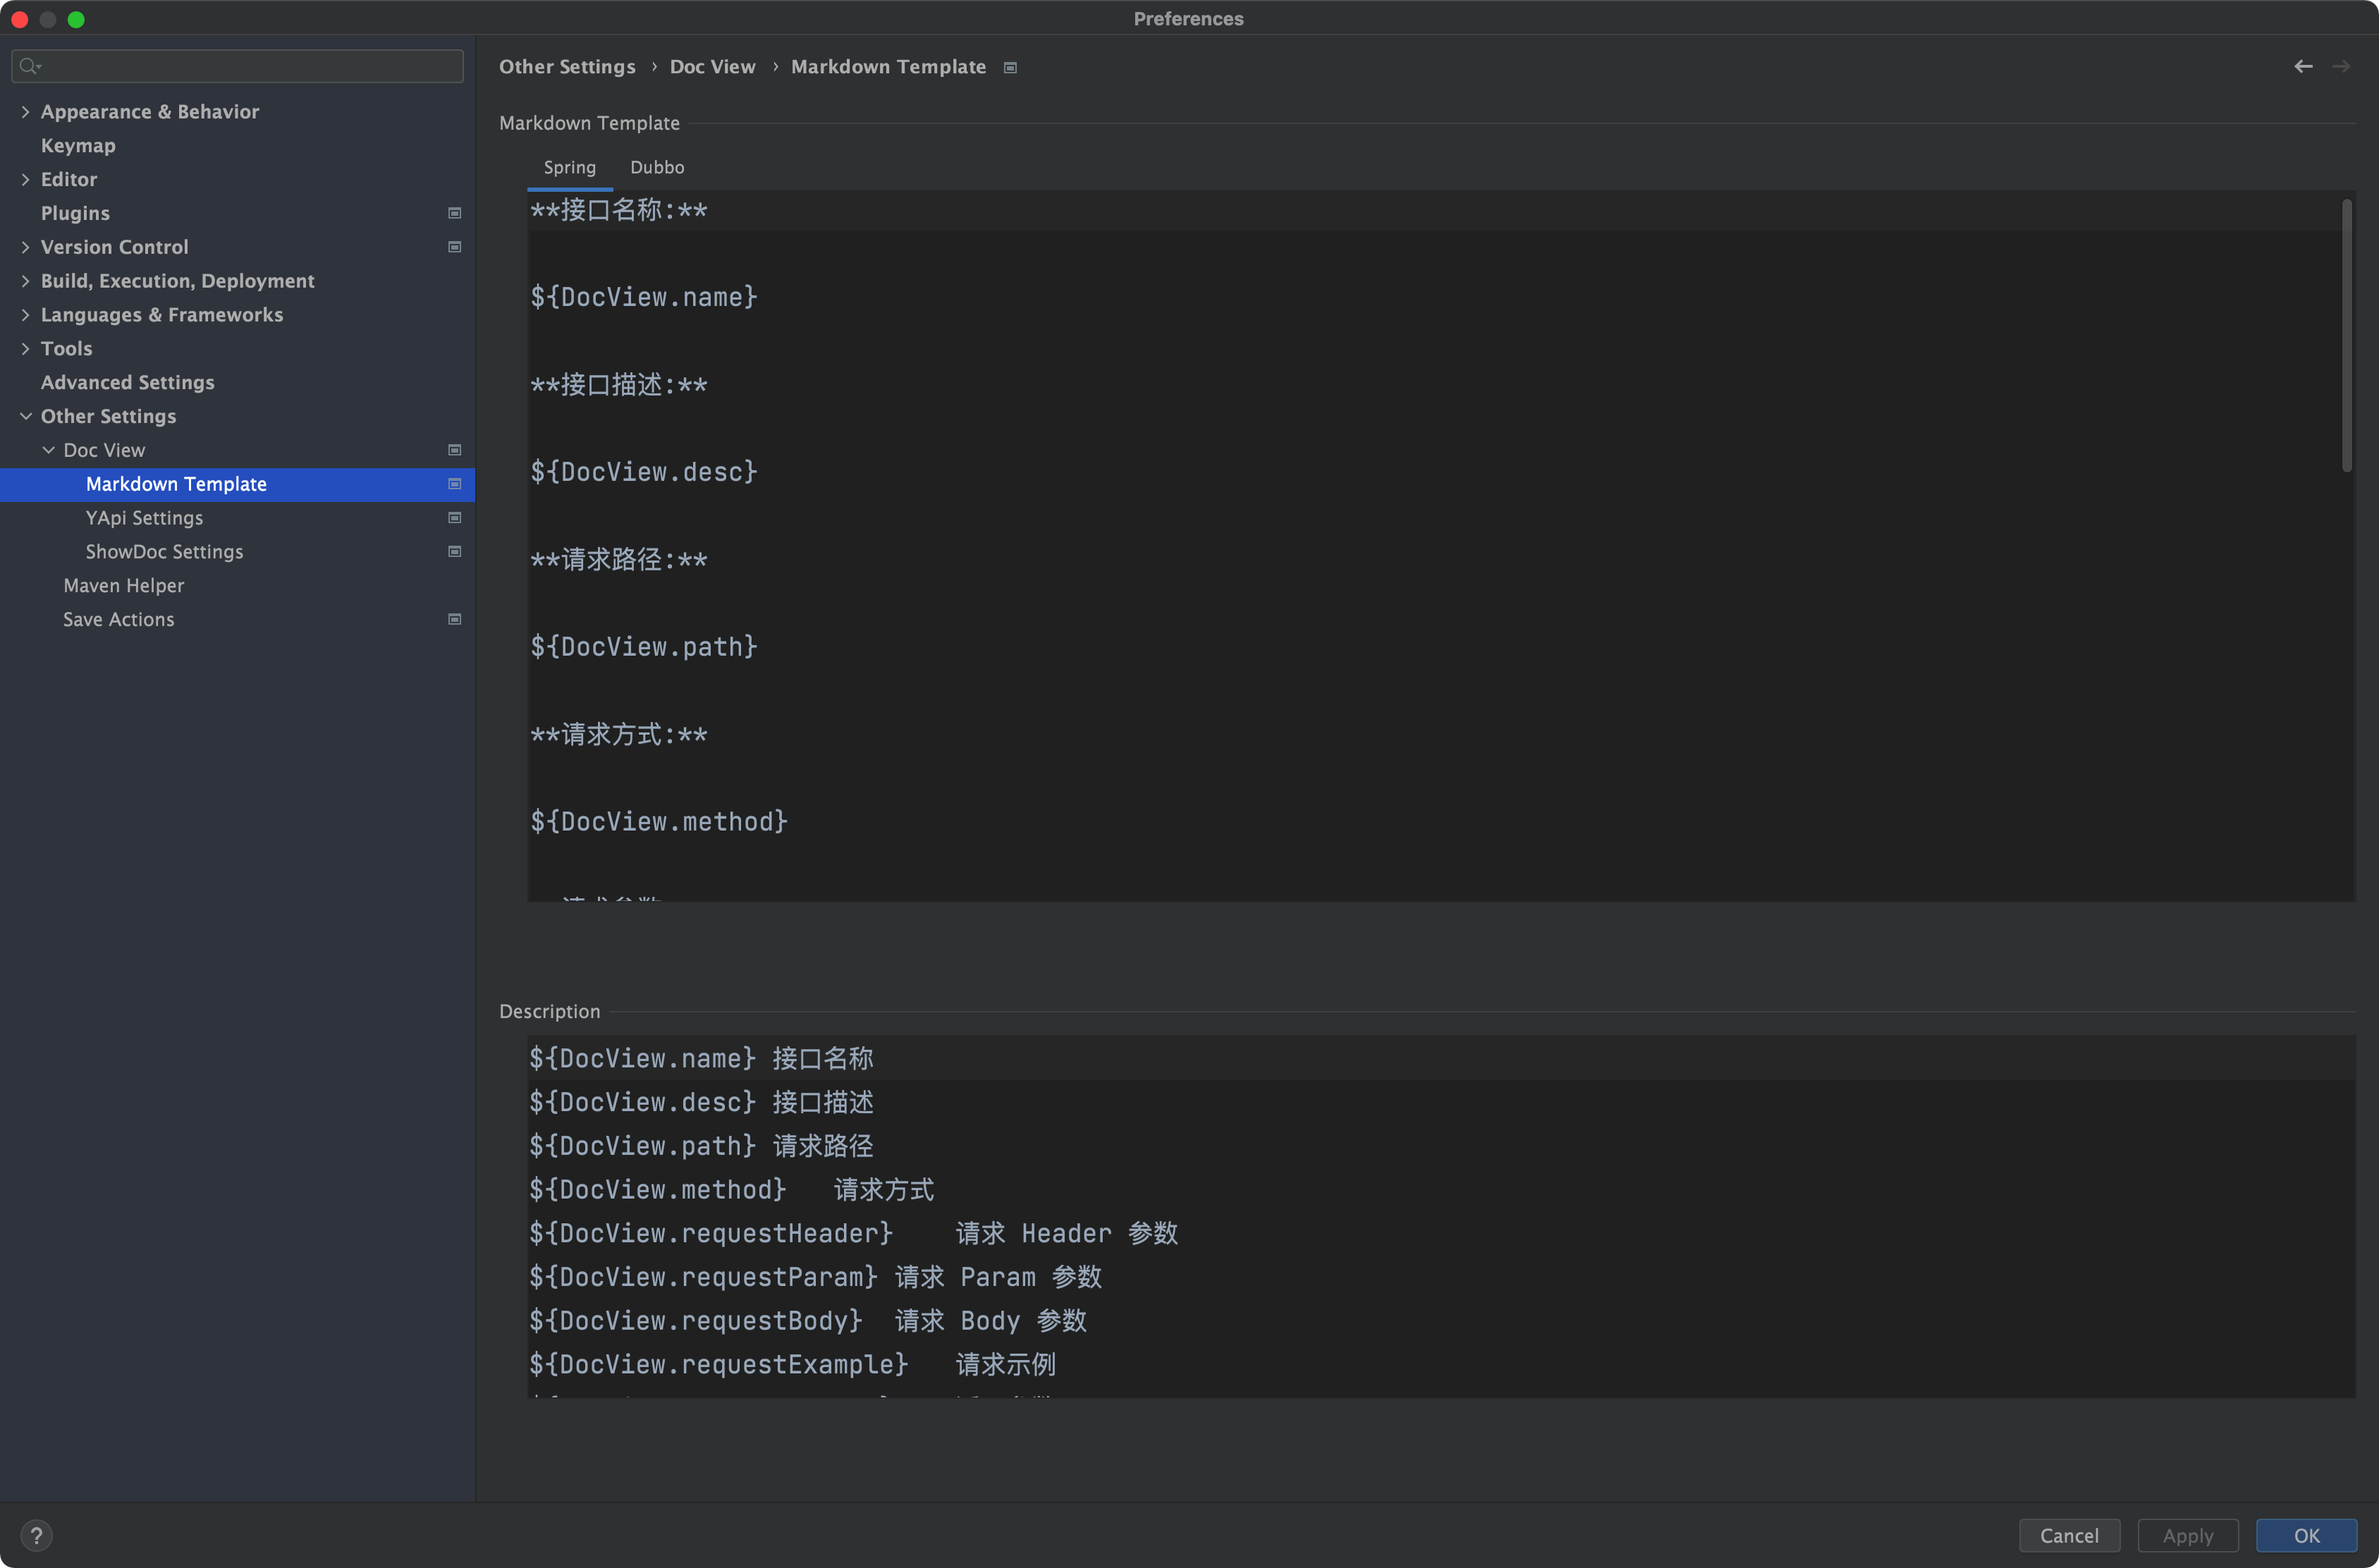Collapse the Doc View node
Image resolution: width=2379 pixels, height=1568 pixels.
click(x=48, y=450)
